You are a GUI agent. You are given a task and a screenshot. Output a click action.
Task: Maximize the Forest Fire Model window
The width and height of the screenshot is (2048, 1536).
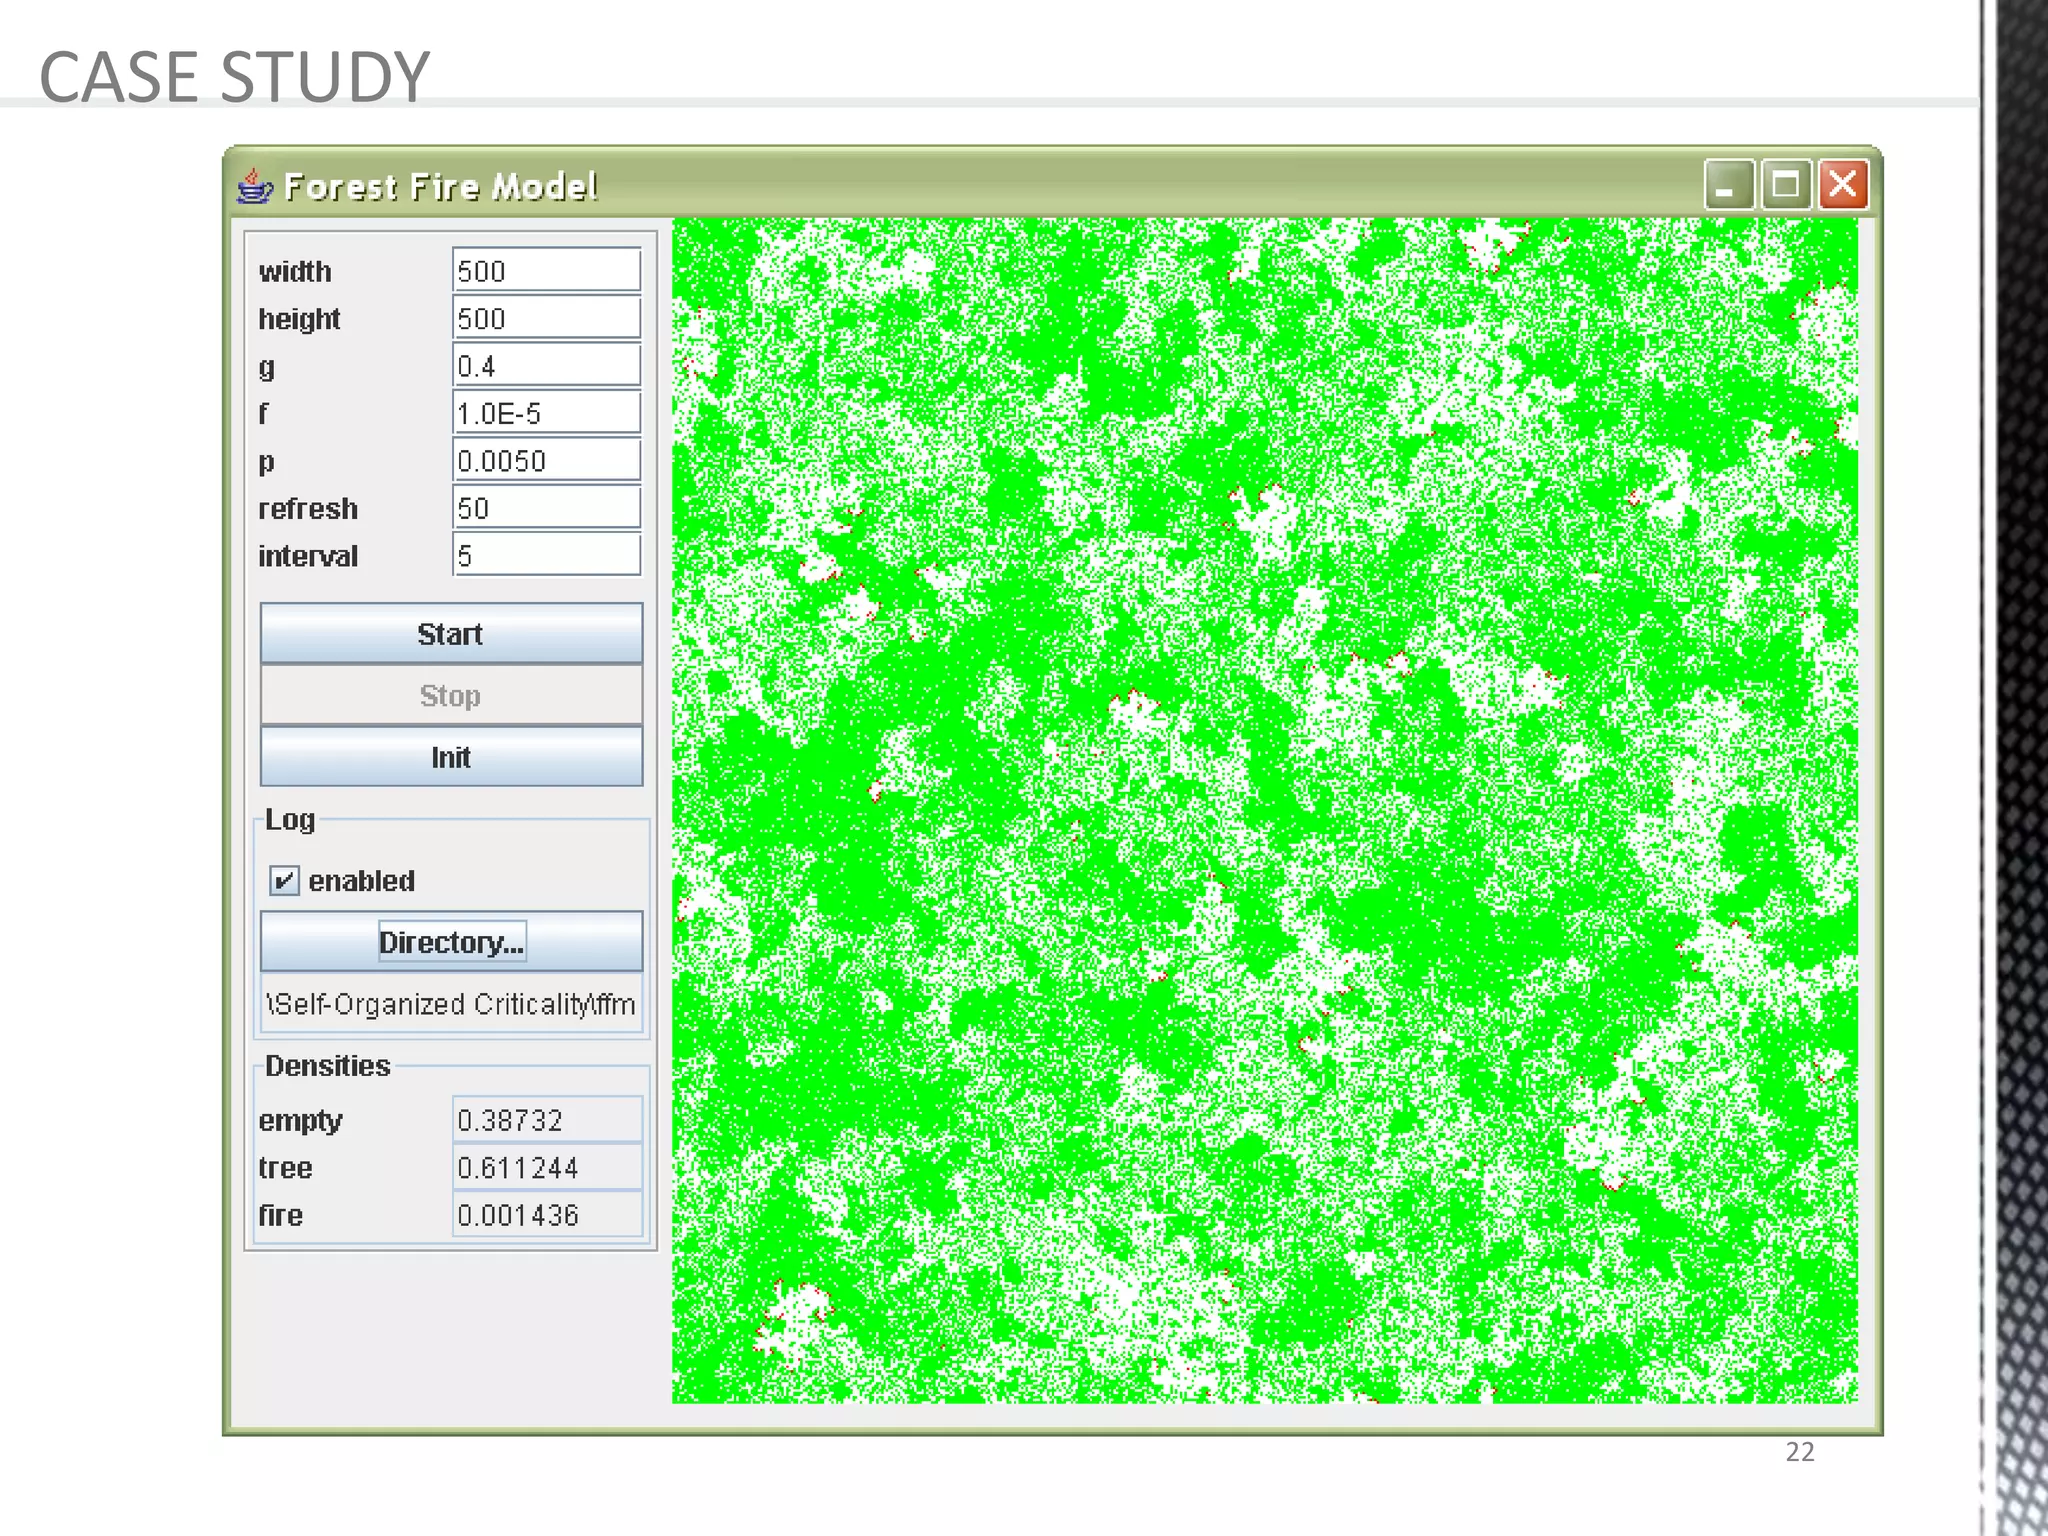(1786, 185)
